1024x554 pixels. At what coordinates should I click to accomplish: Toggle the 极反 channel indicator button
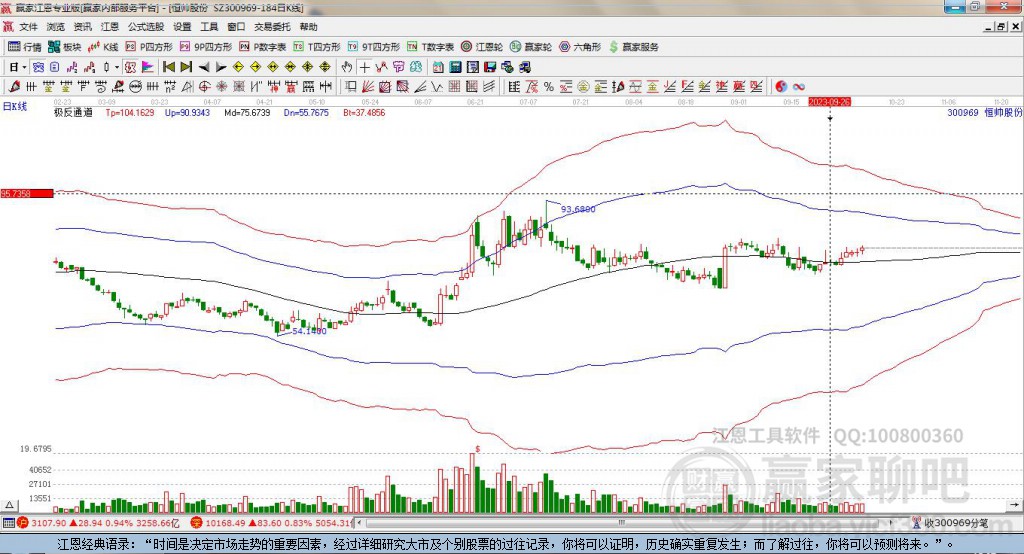coord(130,67)
